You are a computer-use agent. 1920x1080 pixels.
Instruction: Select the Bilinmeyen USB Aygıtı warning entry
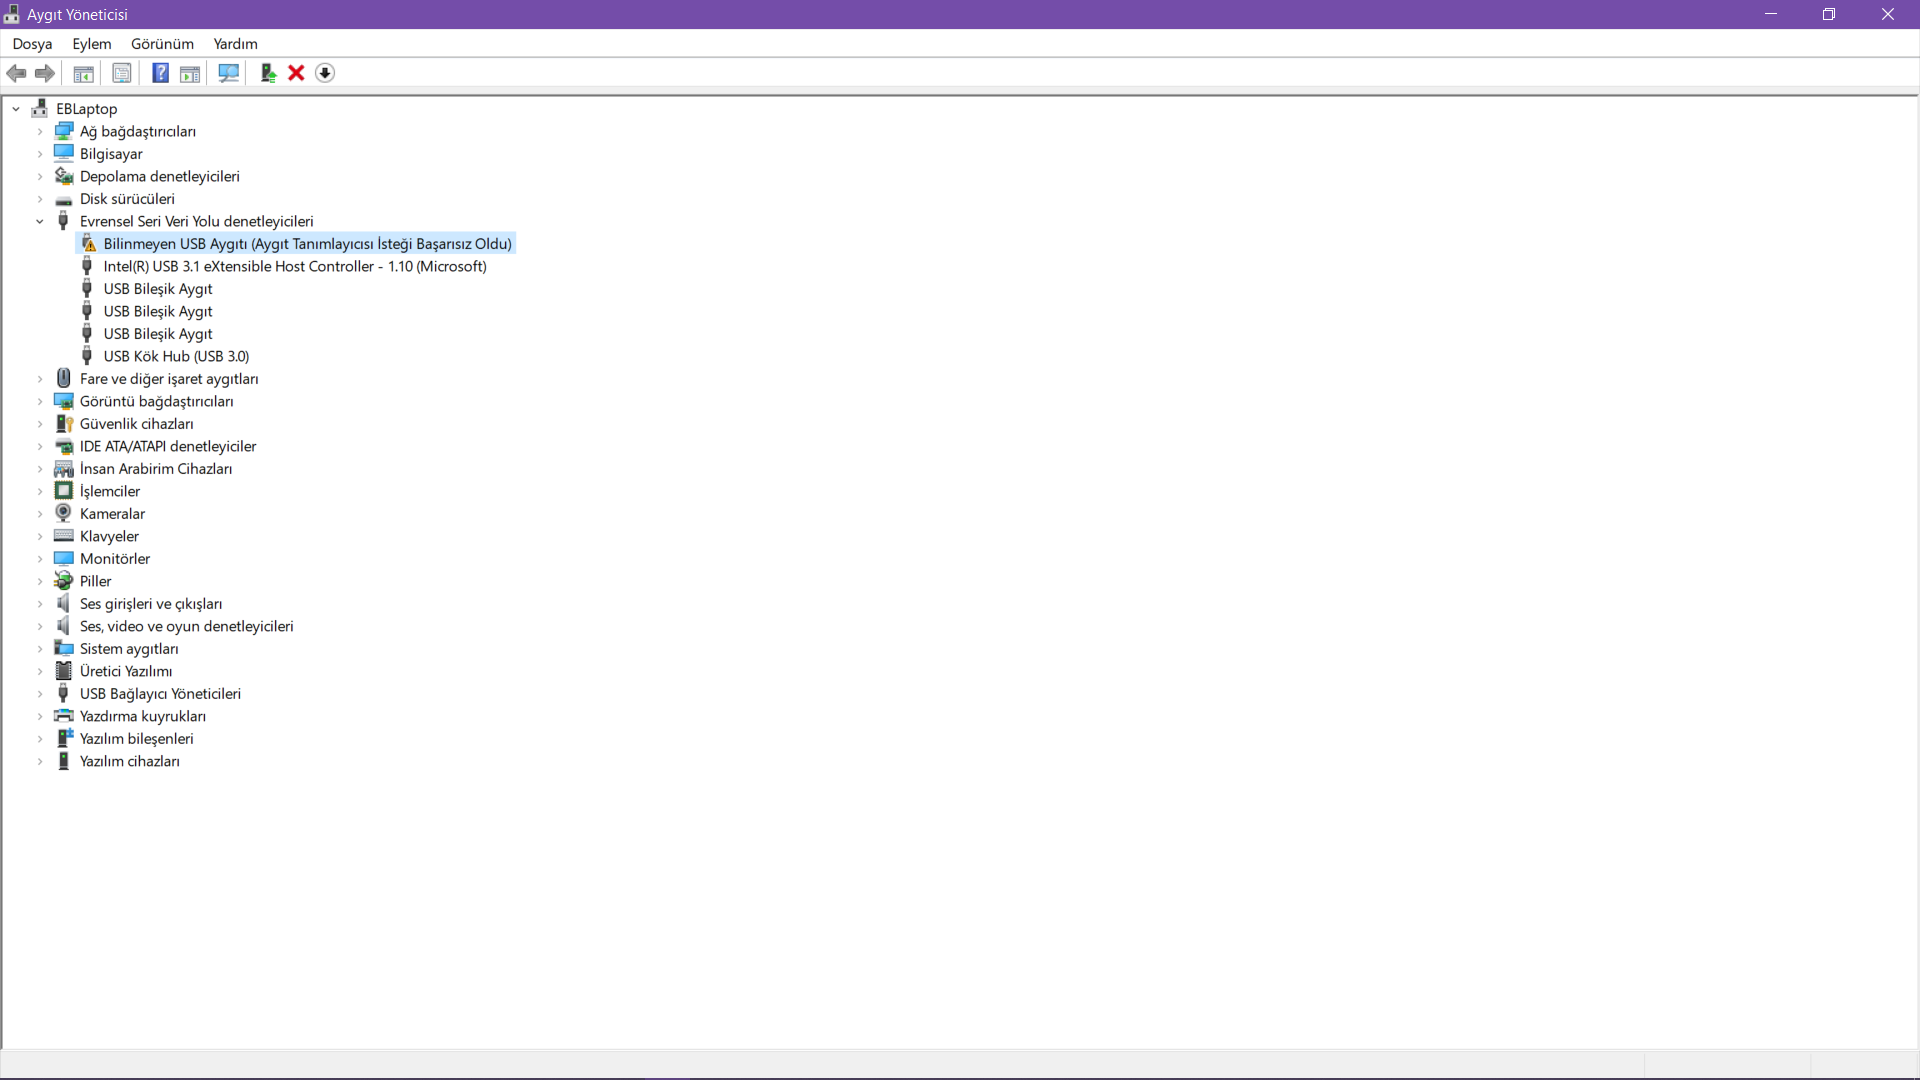(307, 244)
